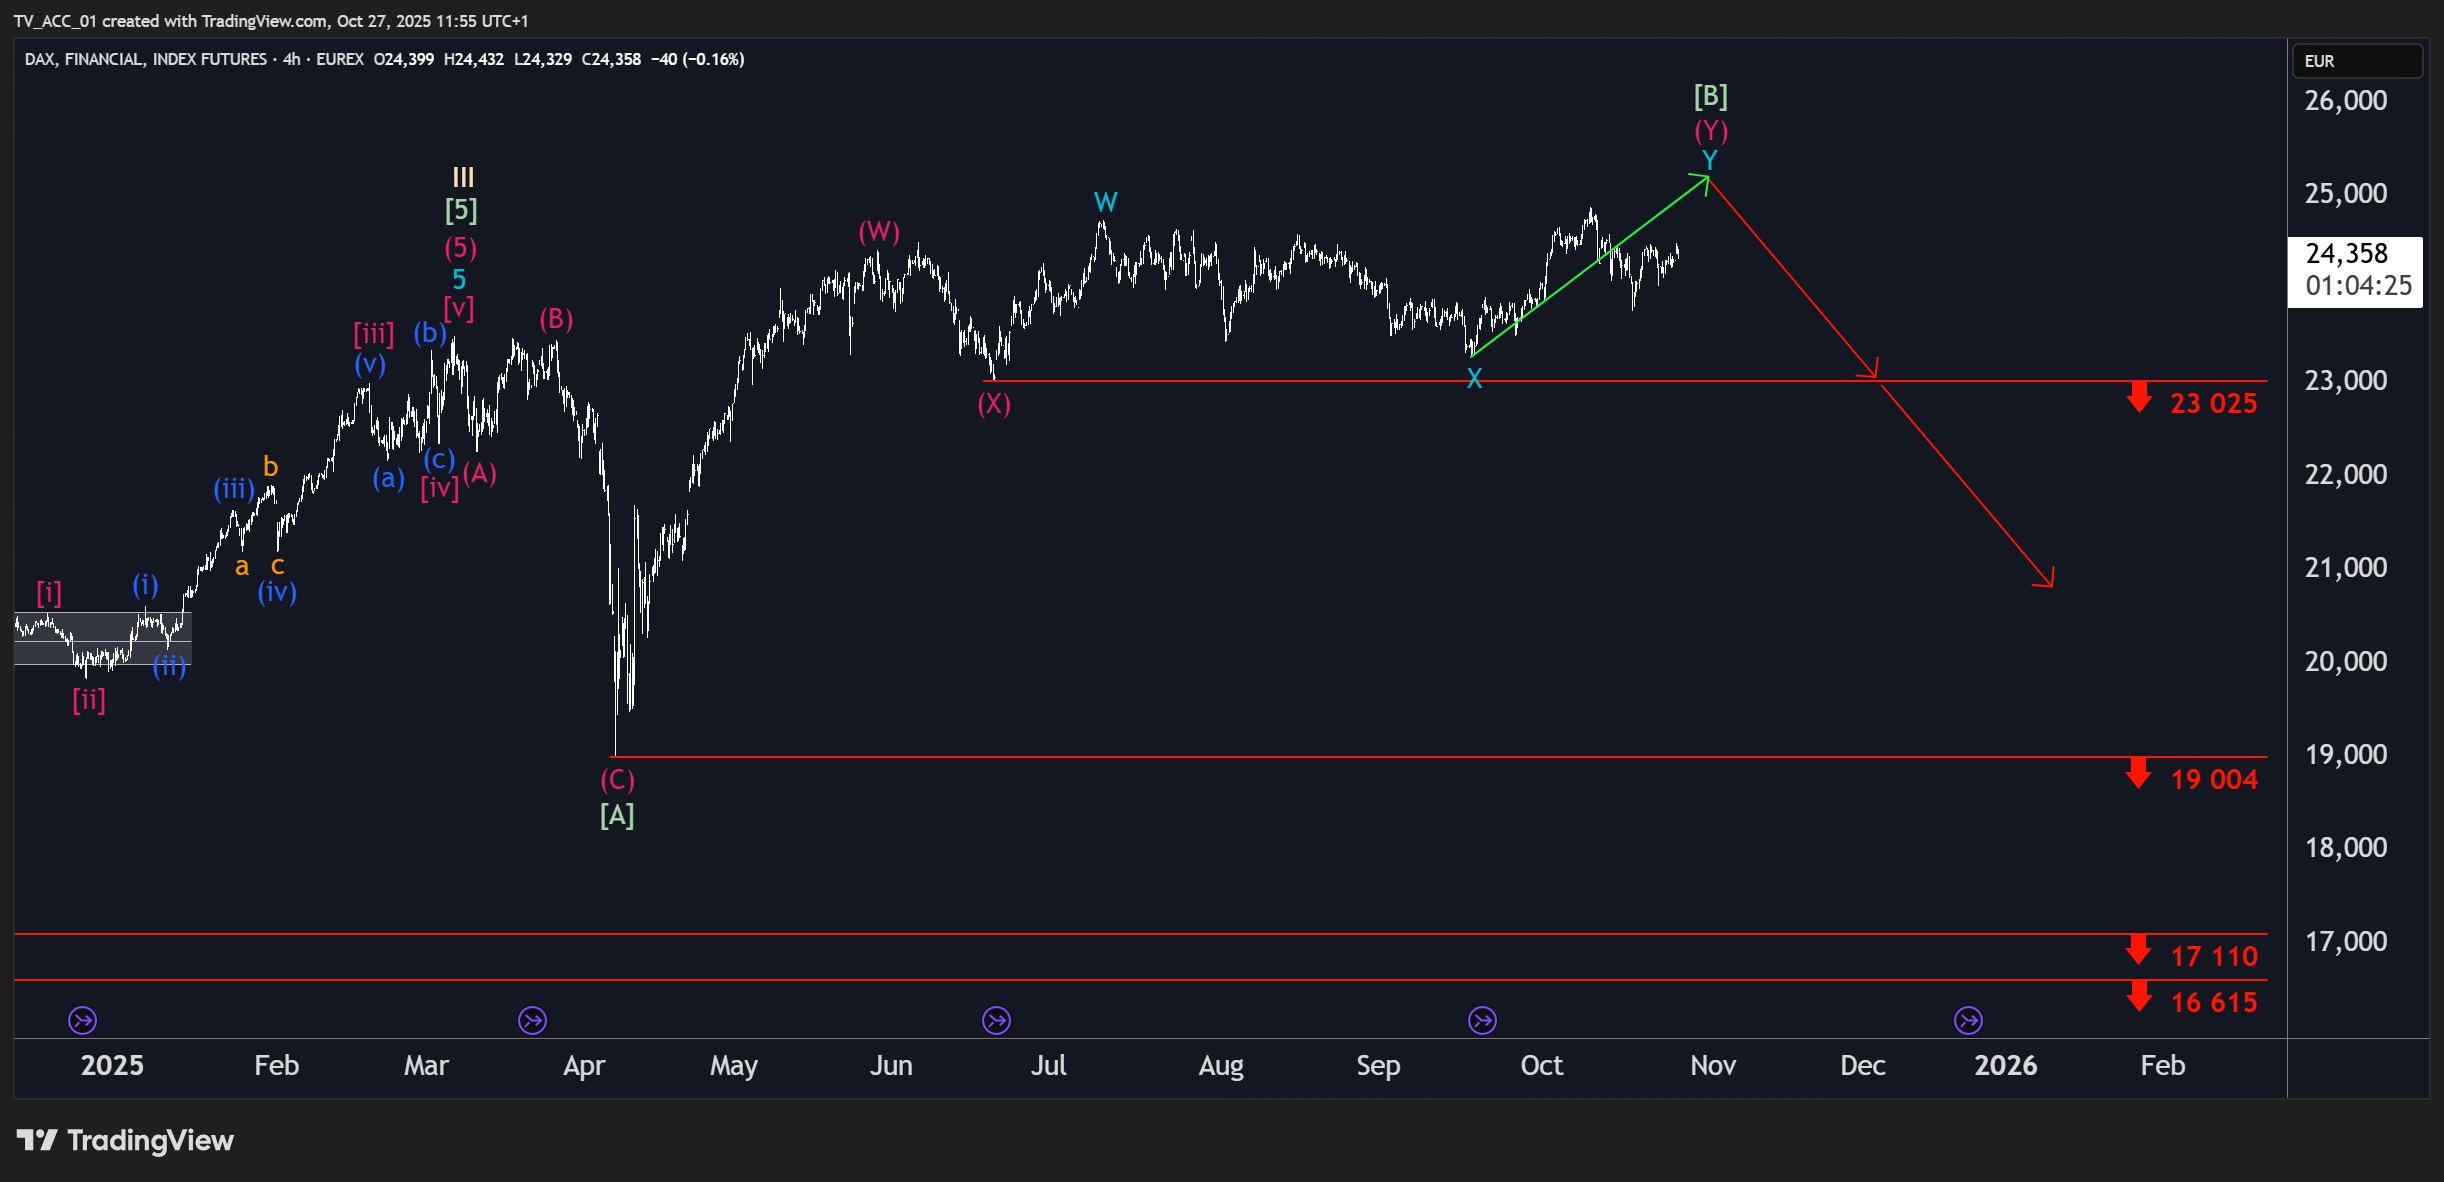The image size is (2444, 1182).
Task: Click the DAX Index Futures symbol title
Action: pos(146,59)
